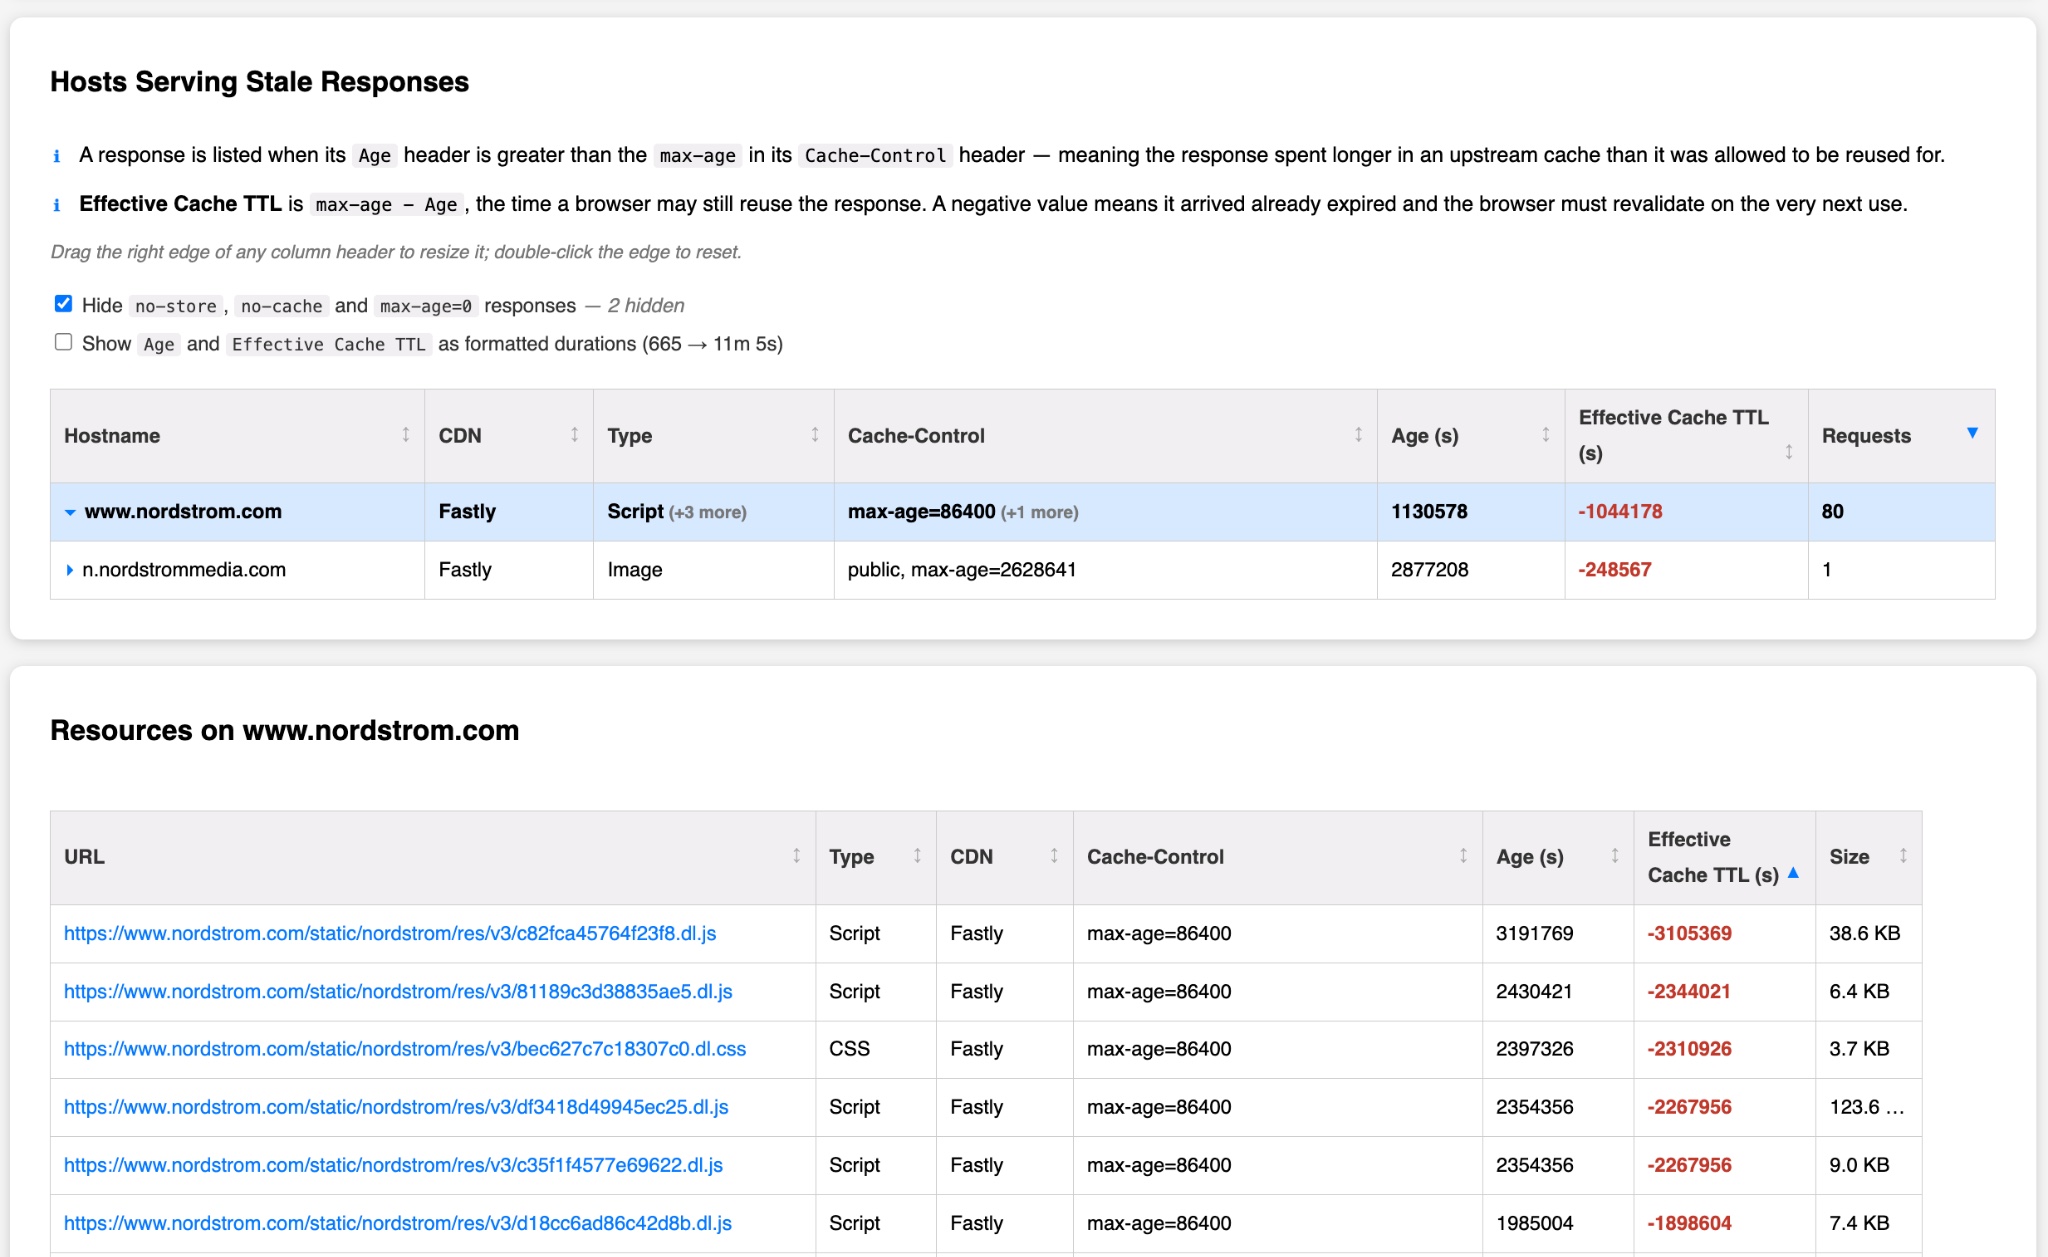Open the c35f1f4577e69622.dl.js resource link
The image size is (2048, 1257).
pyautogui.click(x=393, y=1165)
